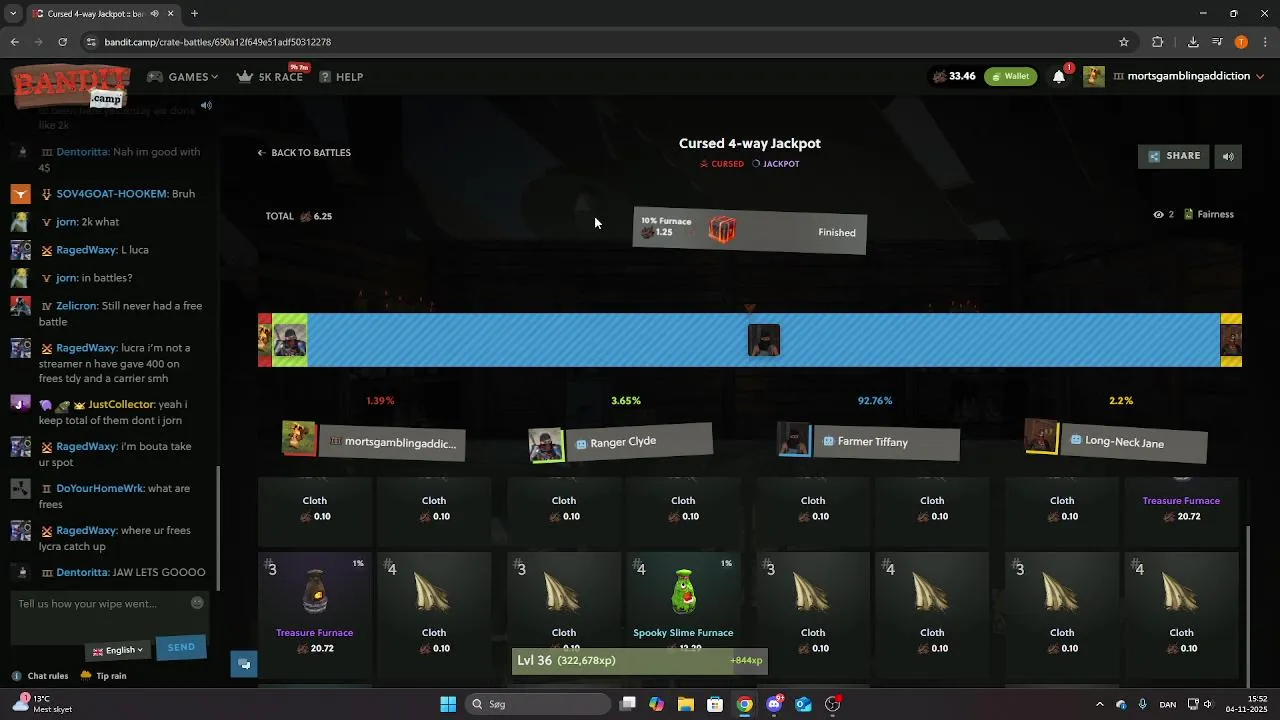Open the browser extensions icon

(x=1158, y=42)
